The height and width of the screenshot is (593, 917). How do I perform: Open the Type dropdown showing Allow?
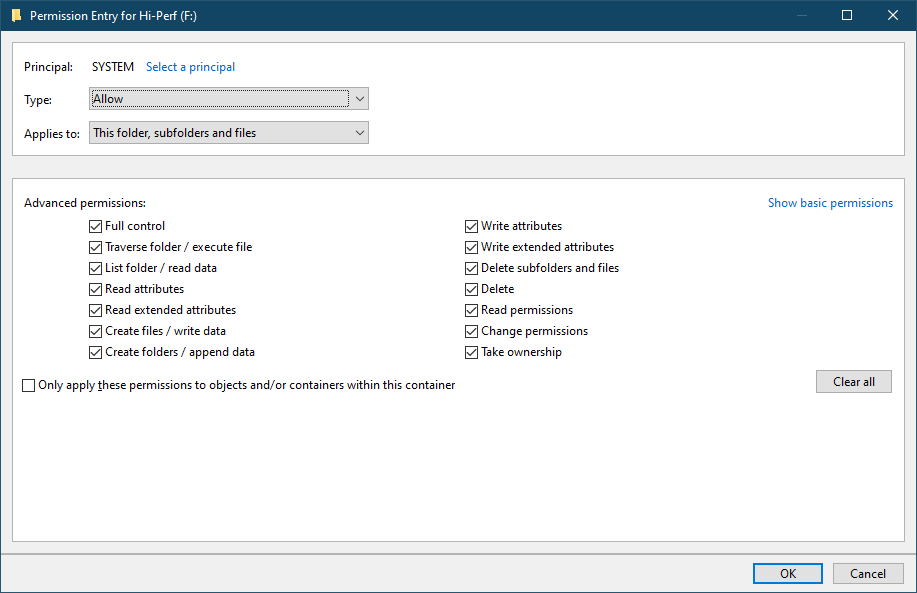[x=229, y=99]
